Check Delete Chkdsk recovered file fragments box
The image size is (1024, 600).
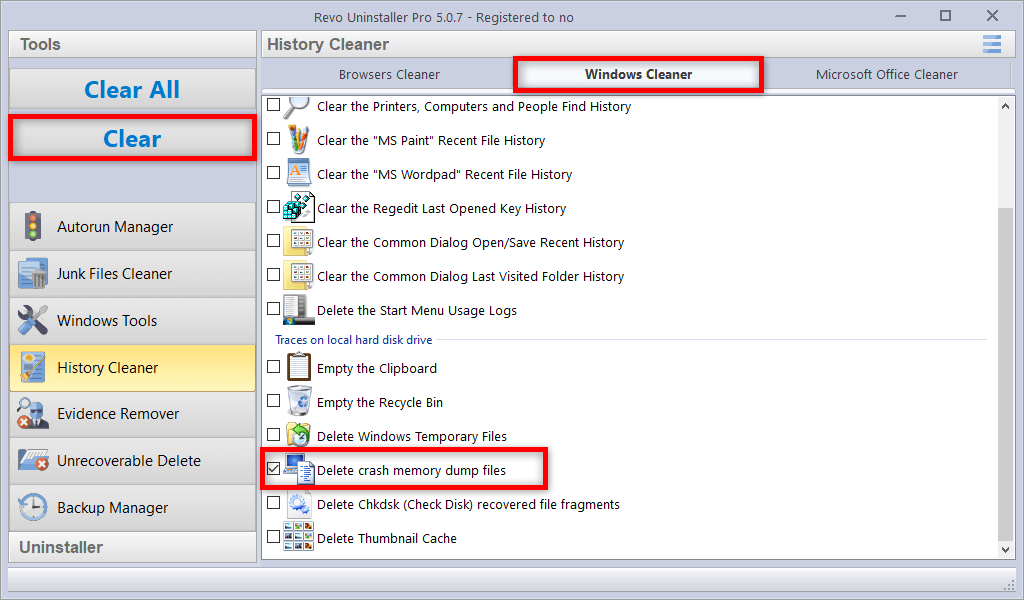point(274,502)
